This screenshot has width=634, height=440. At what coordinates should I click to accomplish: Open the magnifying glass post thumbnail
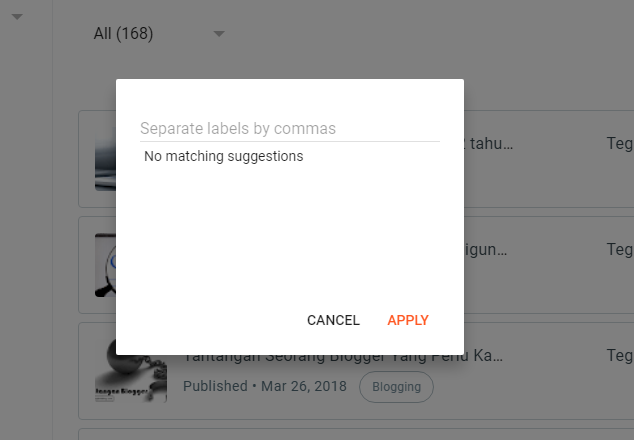pos(105,265)
